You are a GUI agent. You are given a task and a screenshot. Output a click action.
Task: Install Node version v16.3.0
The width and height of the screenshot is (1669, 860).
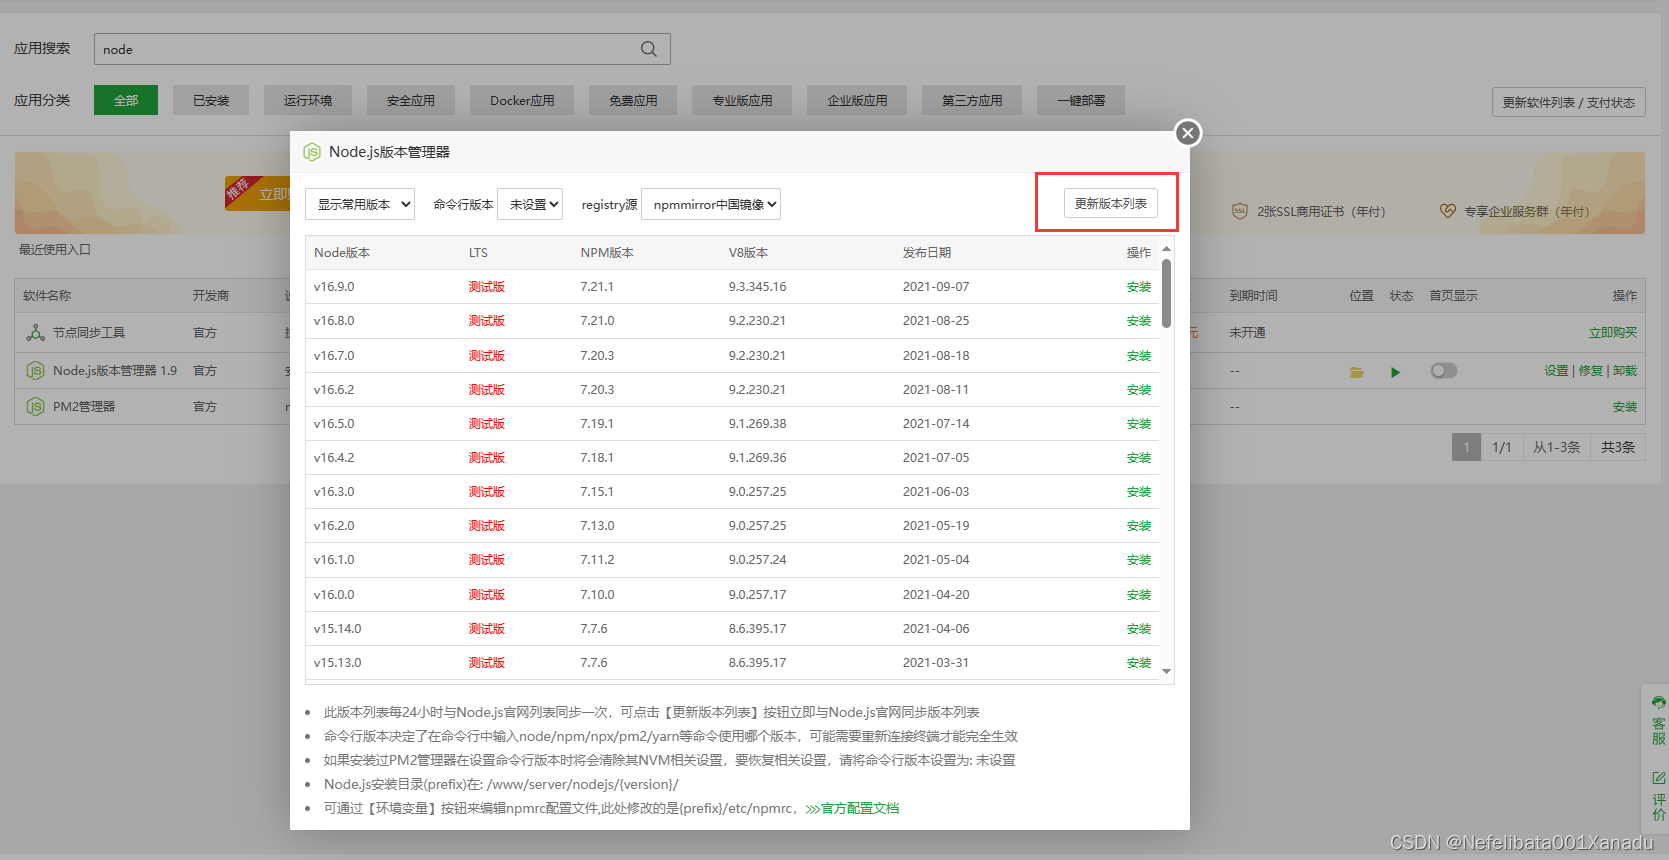1138,492
